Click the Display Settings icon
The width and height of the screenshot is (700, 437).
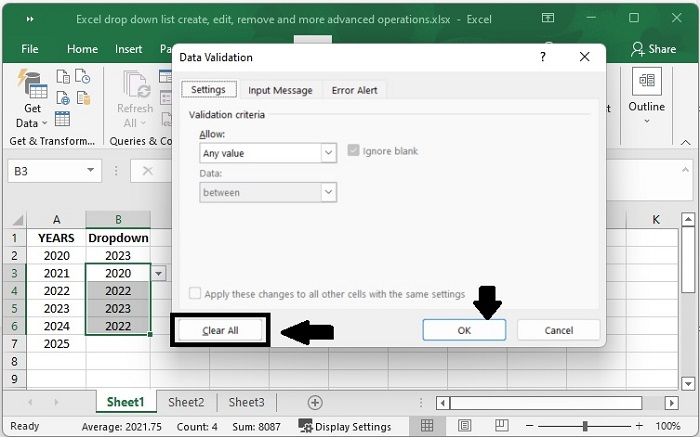305,426
